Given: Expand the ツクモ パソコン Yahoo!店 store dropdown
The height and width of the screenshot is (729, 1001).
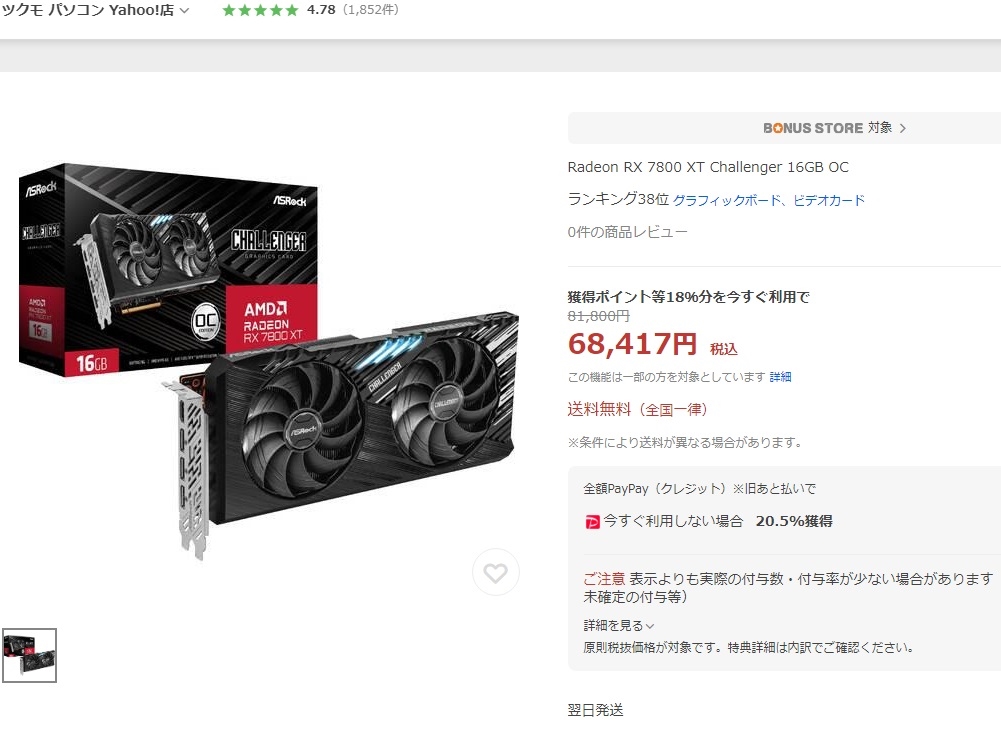Looking at the screenshot, I should coord(184,10).
